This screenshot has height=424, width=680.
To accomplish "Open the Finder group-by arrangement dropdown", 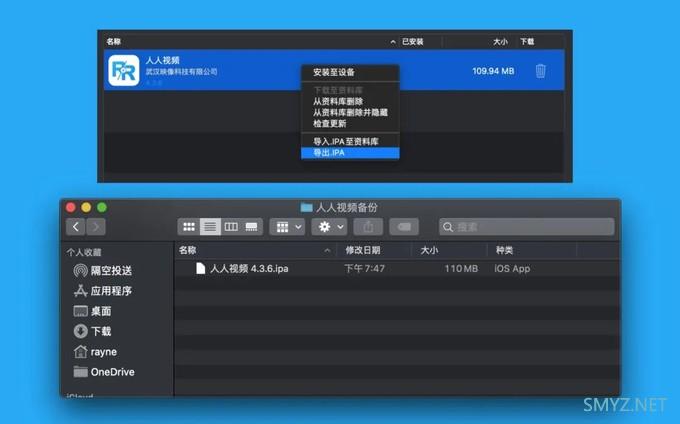I will [x=288, y=227].
